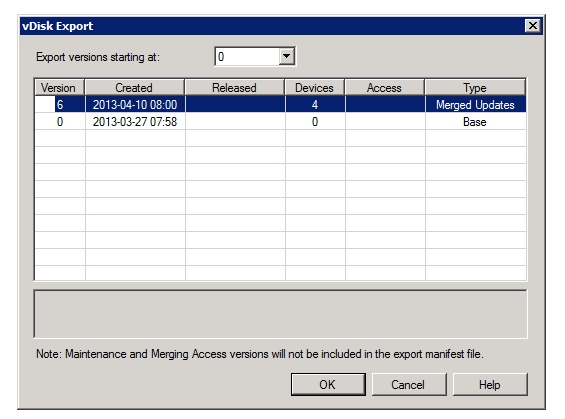Click the Merged Updates type cell
Screen dimensions: 565x419
coord(475,104)
